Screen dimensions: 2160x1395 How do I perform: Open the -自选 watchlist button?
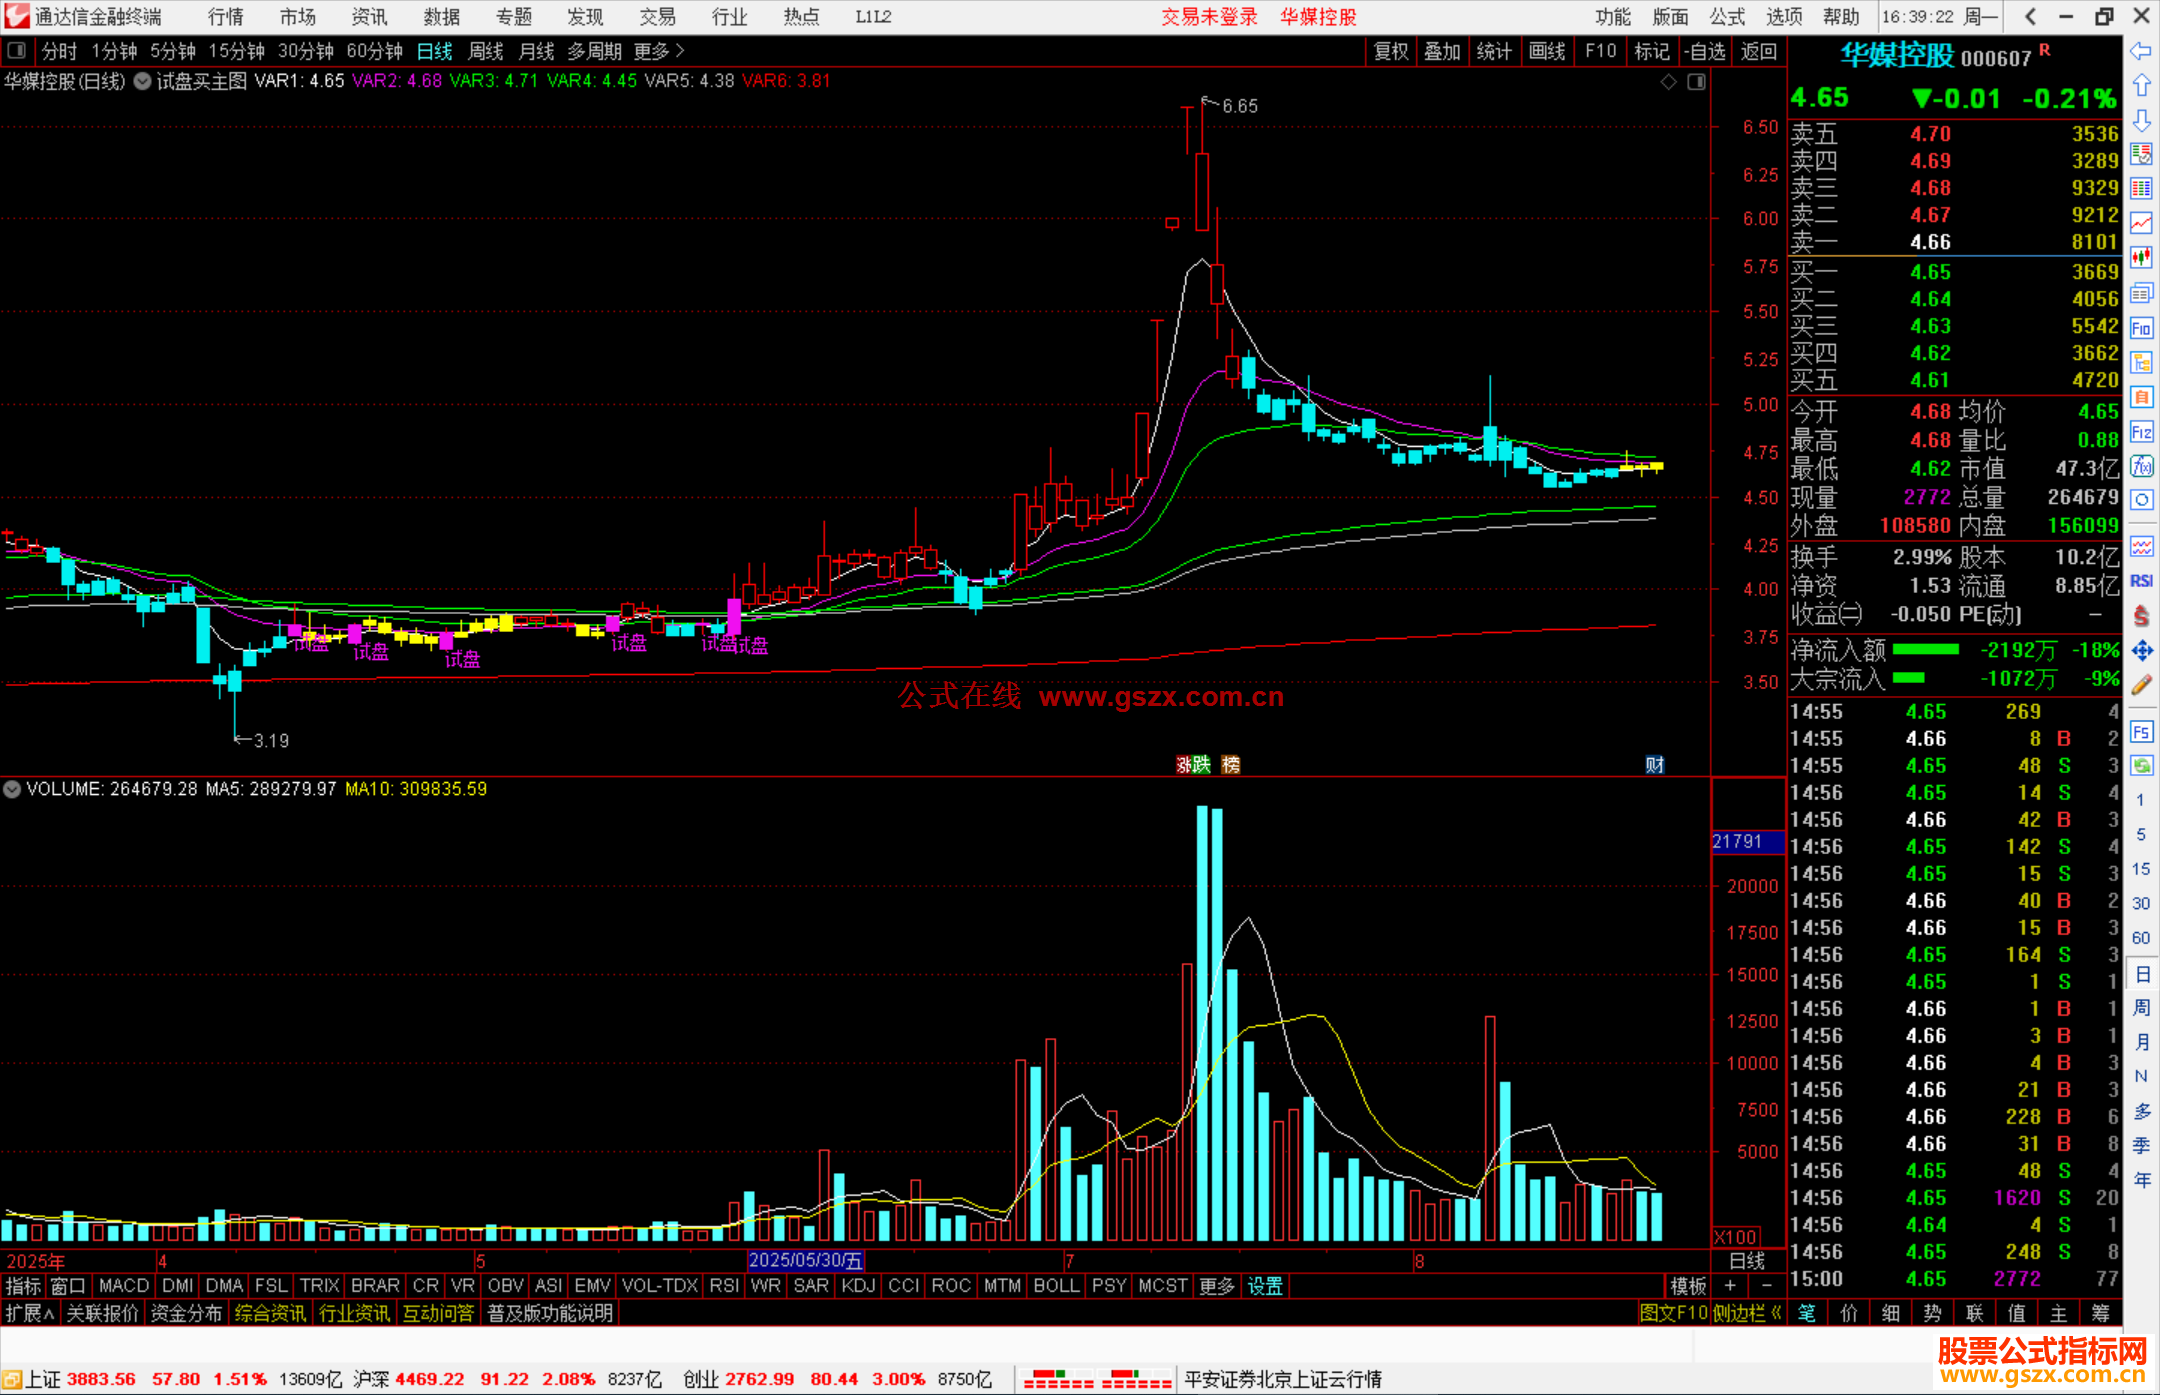[x=1705, y=51]
